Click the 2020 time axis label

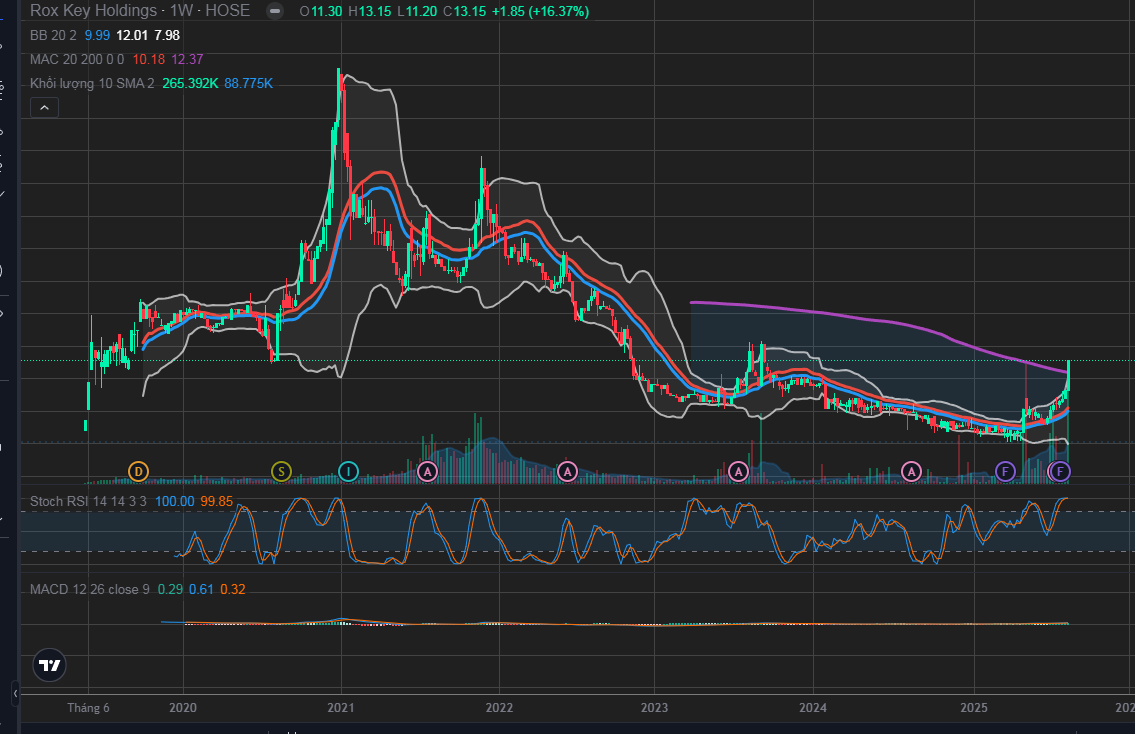[x=182, y=707]
